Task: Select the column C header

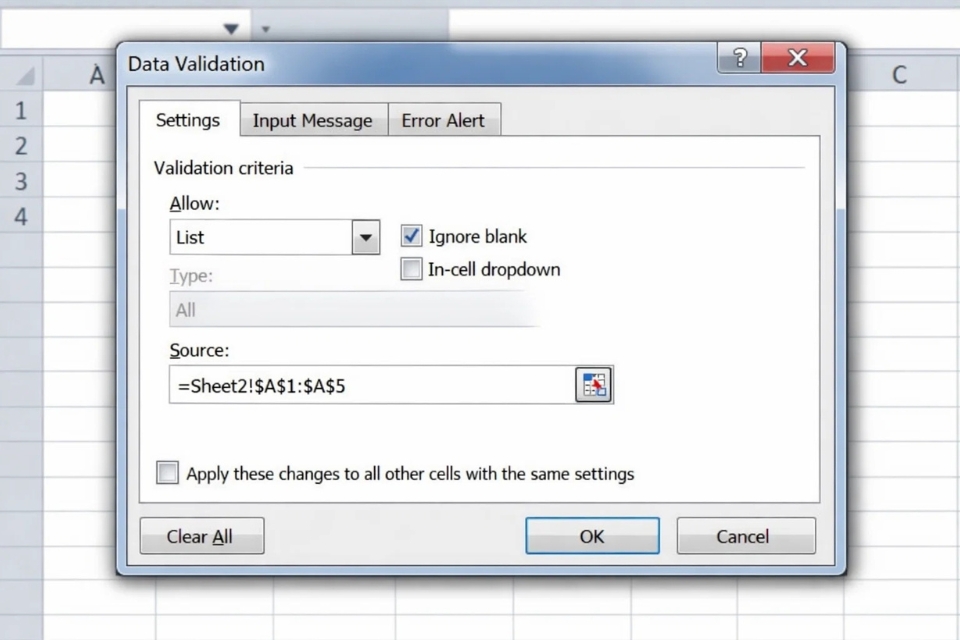Action: pyautogui.click(x=898, y=74)
